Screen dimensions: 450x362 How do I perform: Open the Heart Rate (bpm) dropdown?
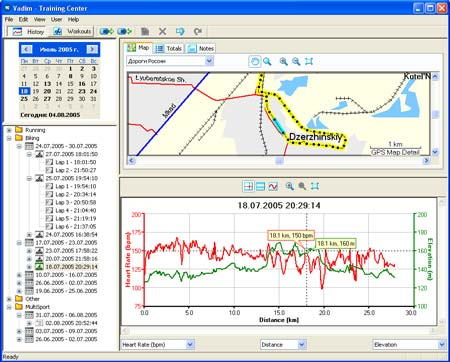pos(190,344)
